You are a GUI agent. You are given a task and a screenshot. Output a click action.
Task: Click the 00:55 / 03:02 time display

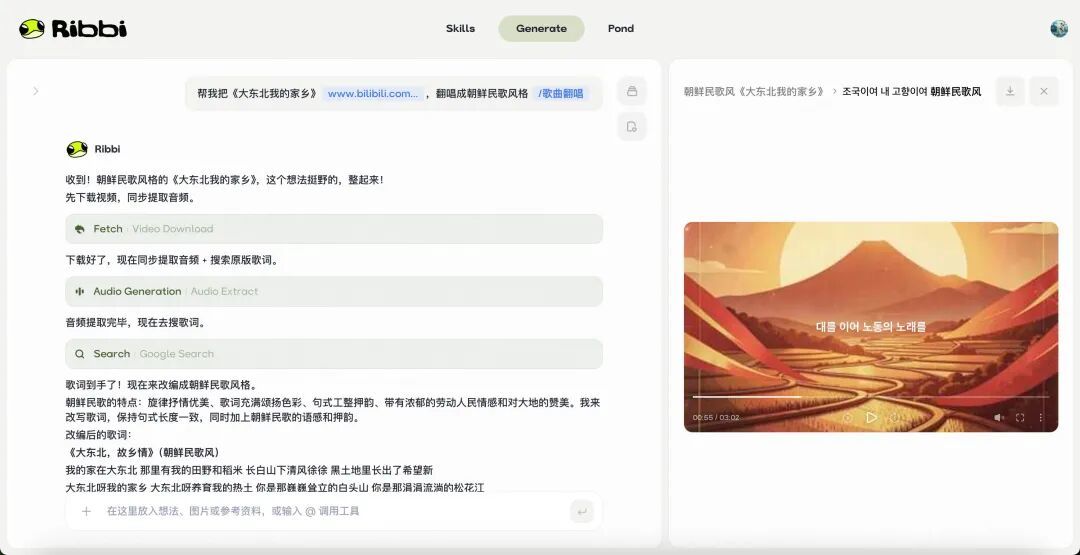click(716, 418)
